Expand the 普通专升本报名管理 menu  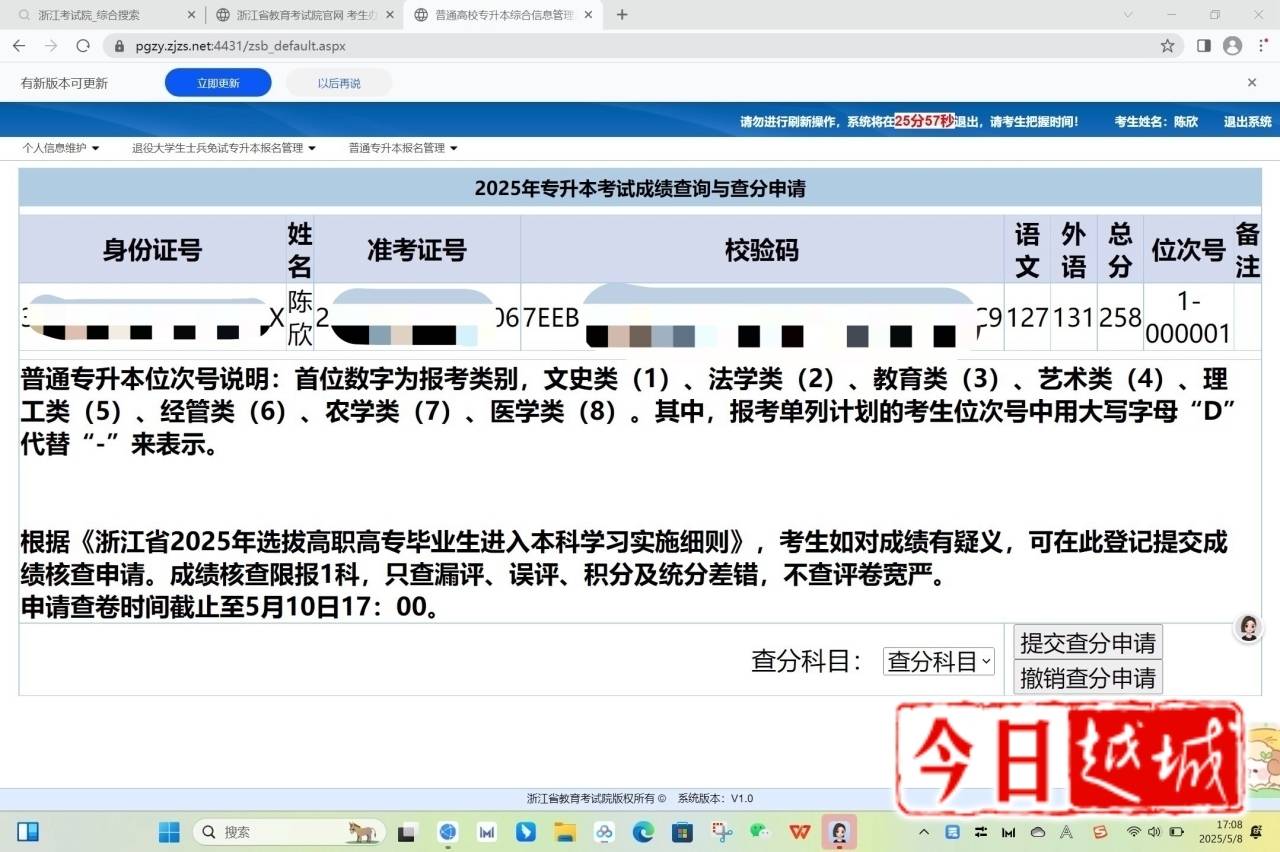[403, 148]
